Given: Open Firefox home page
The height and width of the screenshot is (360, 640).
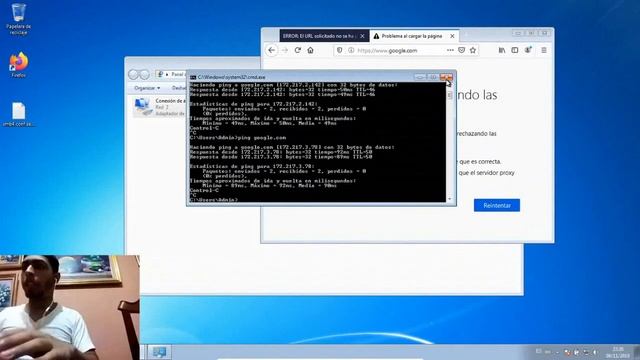Looking at the screenshot, I should 311,50.
